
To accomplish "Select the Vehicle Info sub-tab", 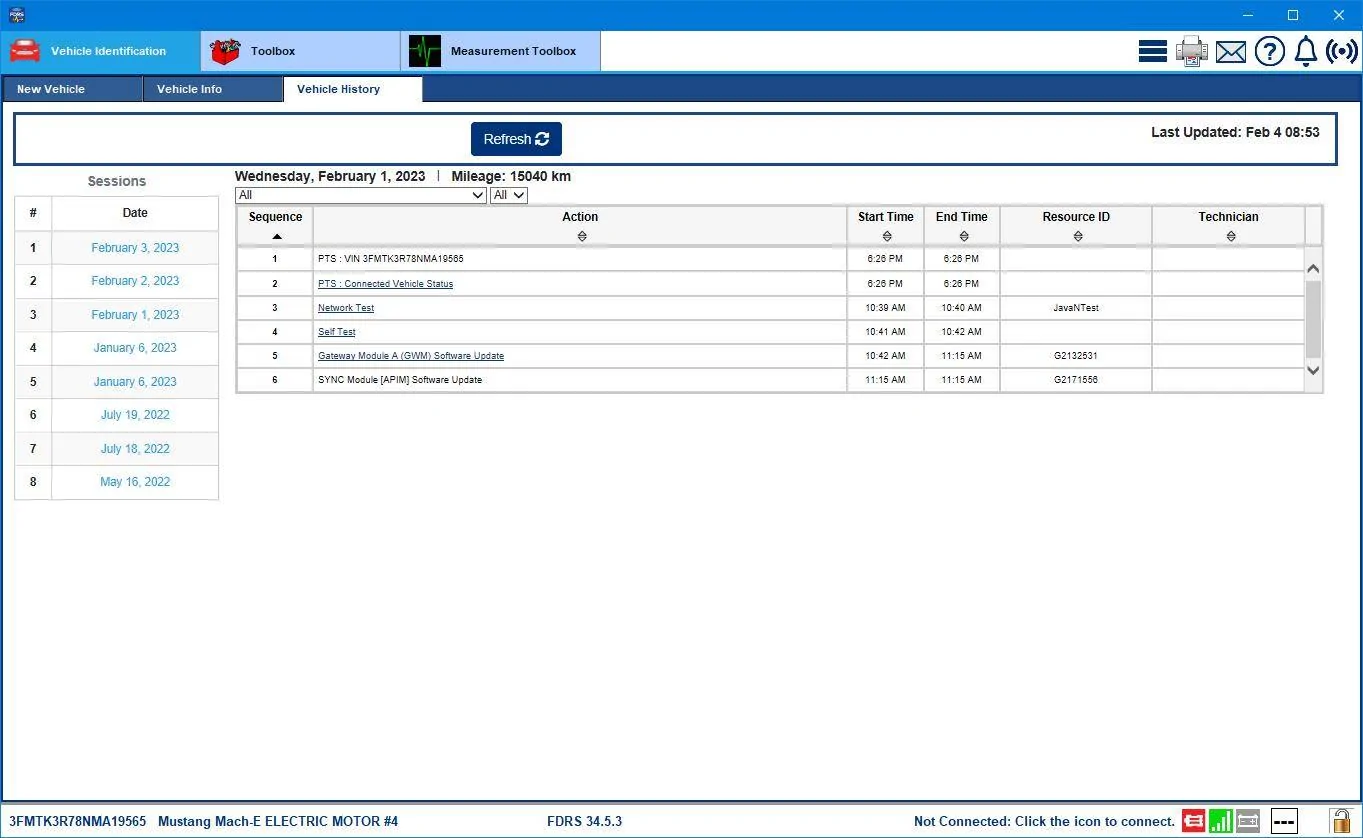I will pyautogui.click(x=212, y=89).
